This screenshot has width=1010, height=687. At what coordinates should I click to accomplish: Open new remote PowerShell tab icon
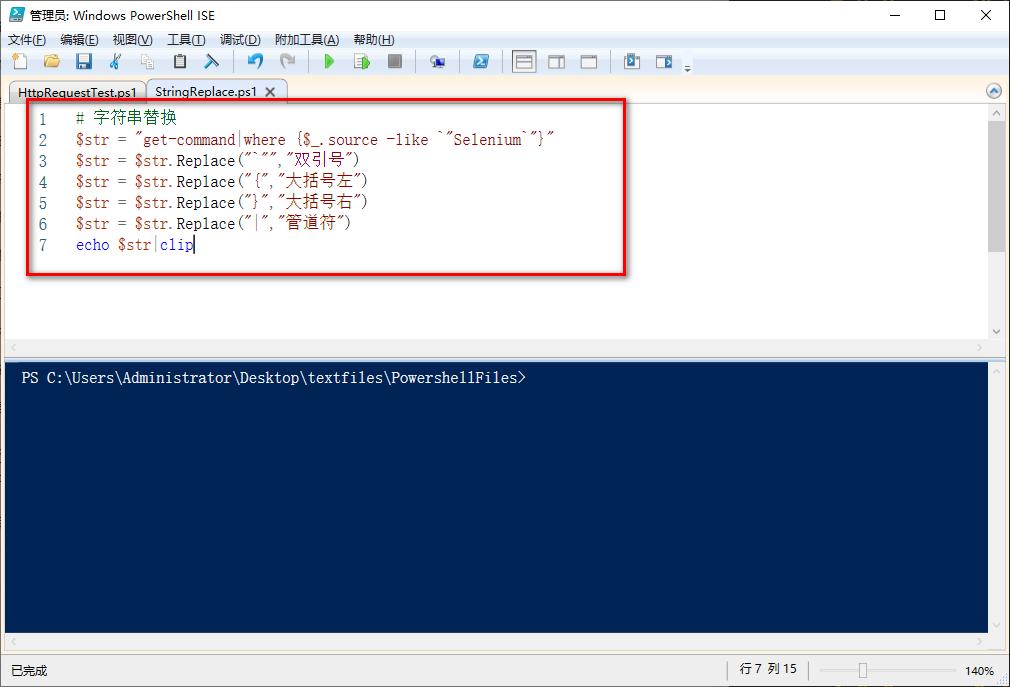(x=437, y=62)
